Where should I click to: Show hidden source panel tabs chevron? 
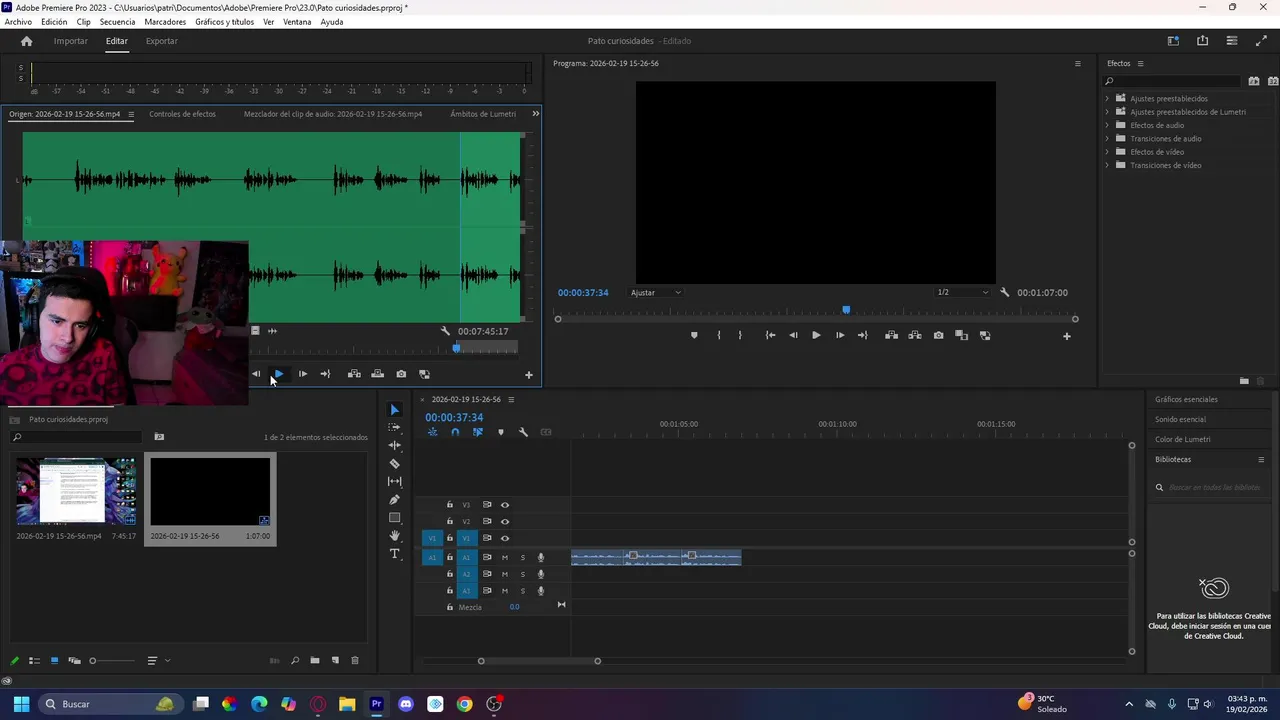click(535, 113)
